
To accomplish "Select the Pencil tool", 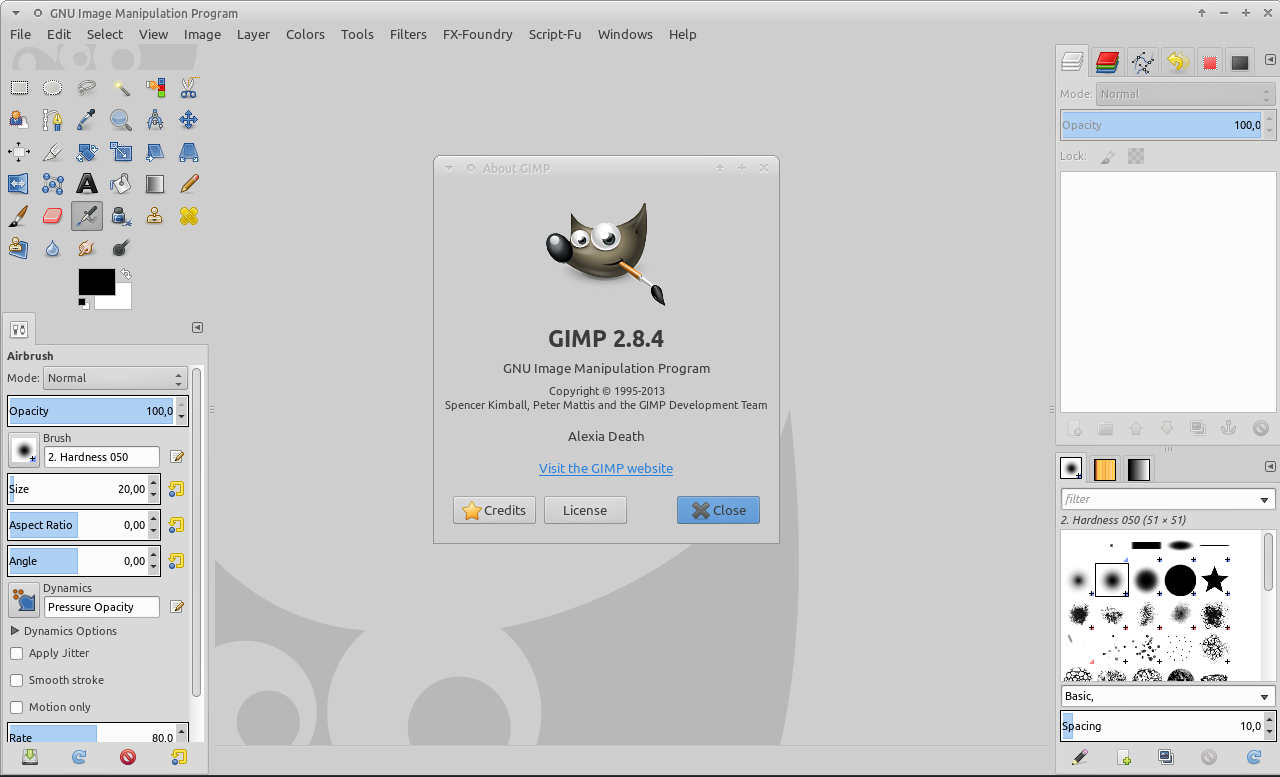I will click(189, 184).
